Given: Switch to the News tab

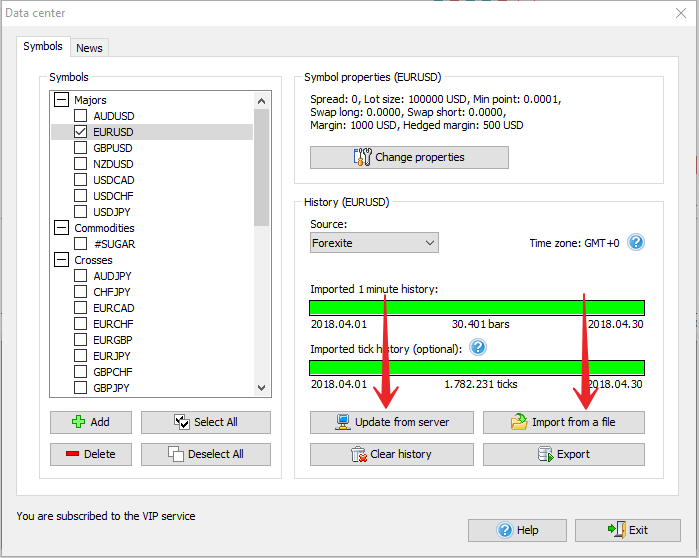Looking at the screenshot, I should click(x=89, y=48).
